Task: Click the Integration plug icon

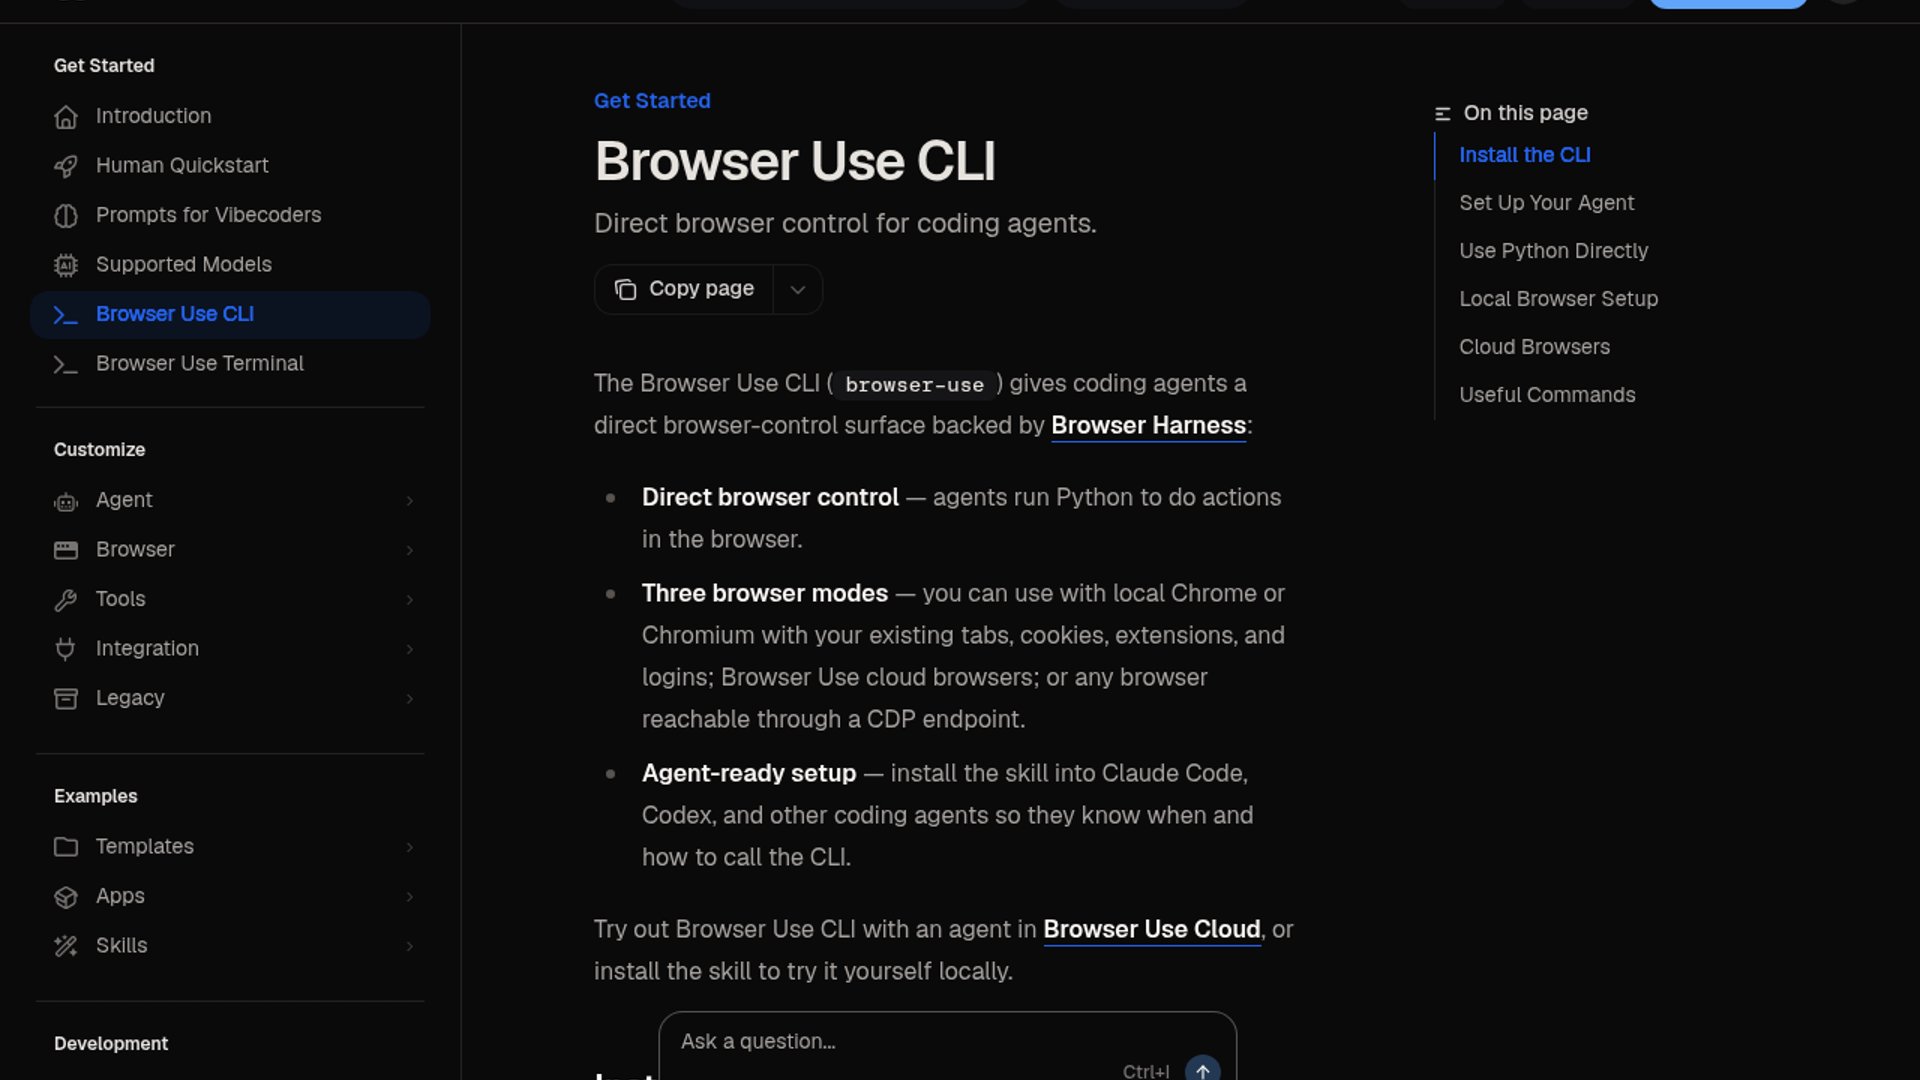Action: [x=66, y=649]
